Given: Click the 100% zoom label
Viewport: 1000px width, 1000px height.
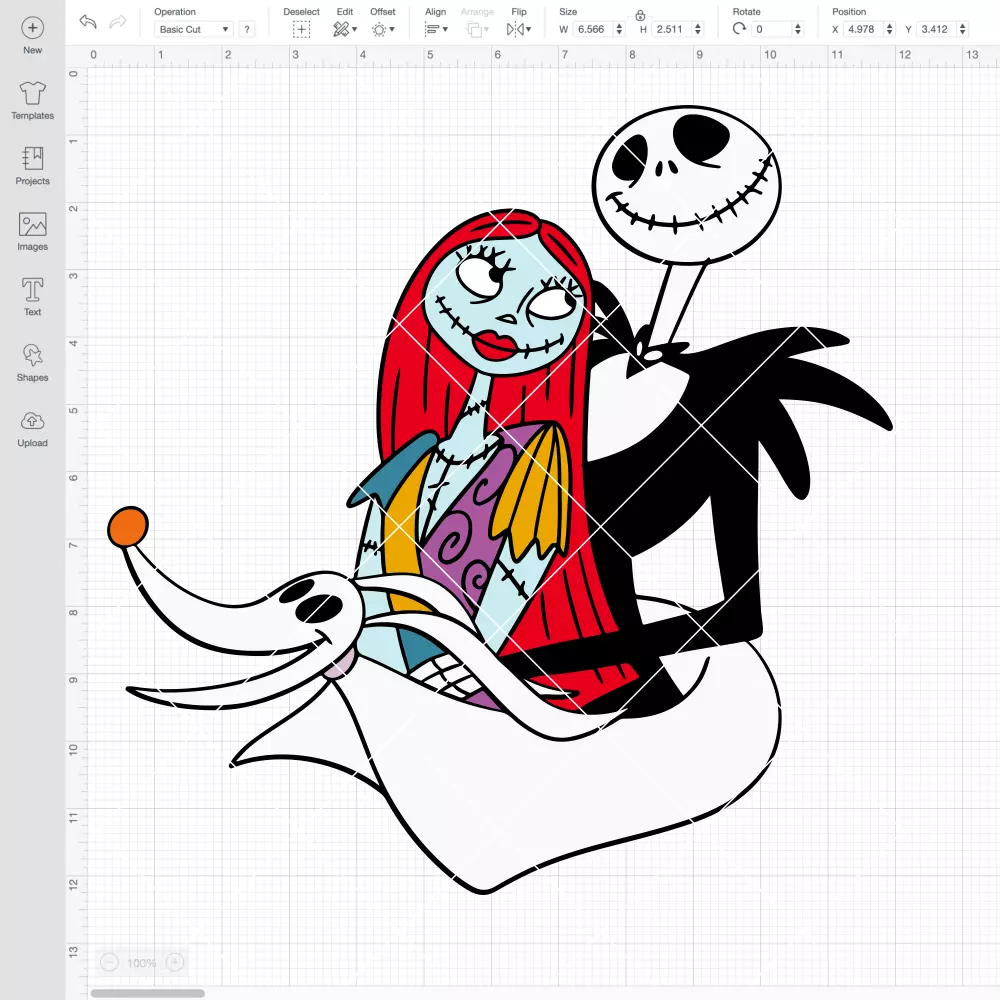Looking at the screenshot, I should point(142,963).
